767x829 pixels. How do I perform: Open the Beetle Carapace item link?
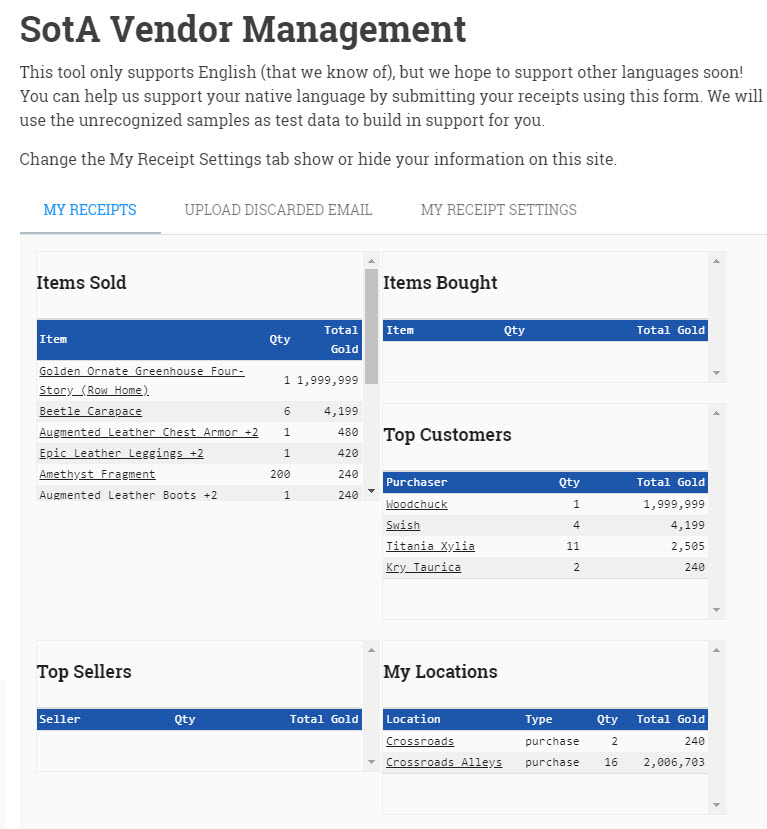(90, 411)
